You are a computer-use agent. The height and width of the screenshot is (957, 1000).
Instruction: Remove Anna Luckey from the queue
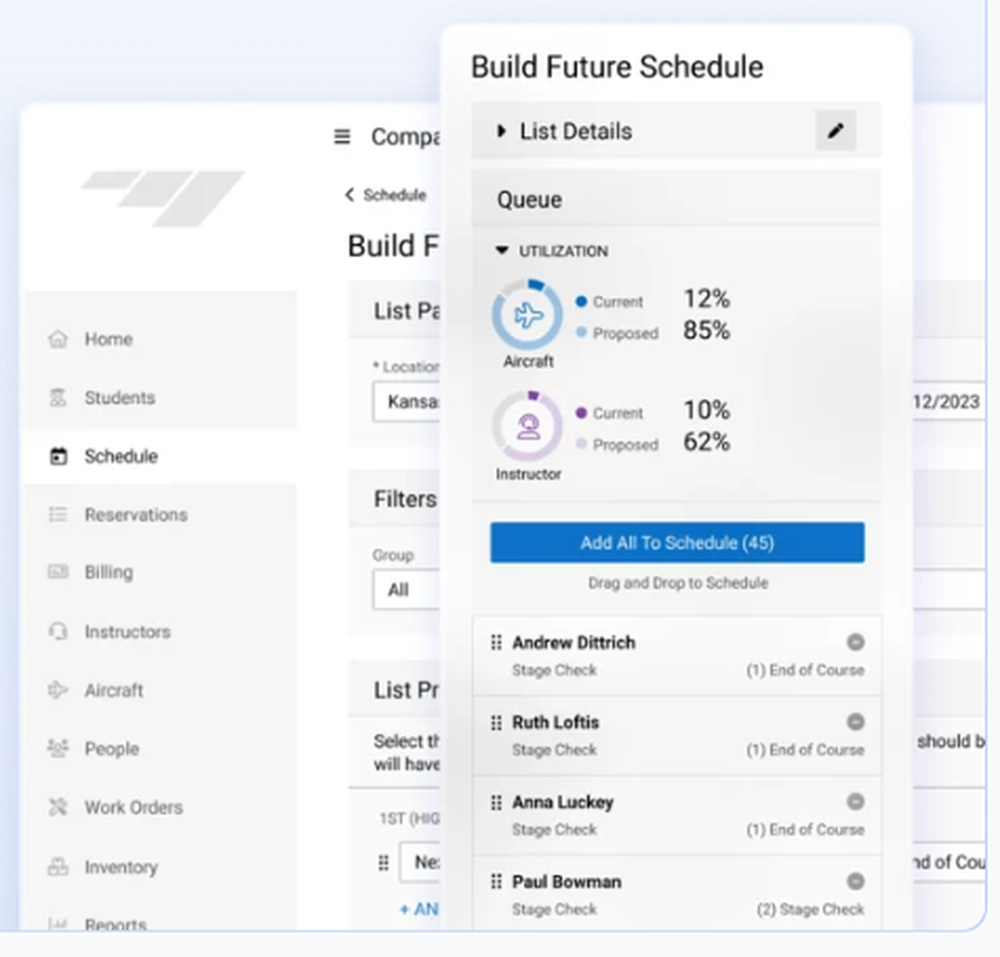(855, 801)
